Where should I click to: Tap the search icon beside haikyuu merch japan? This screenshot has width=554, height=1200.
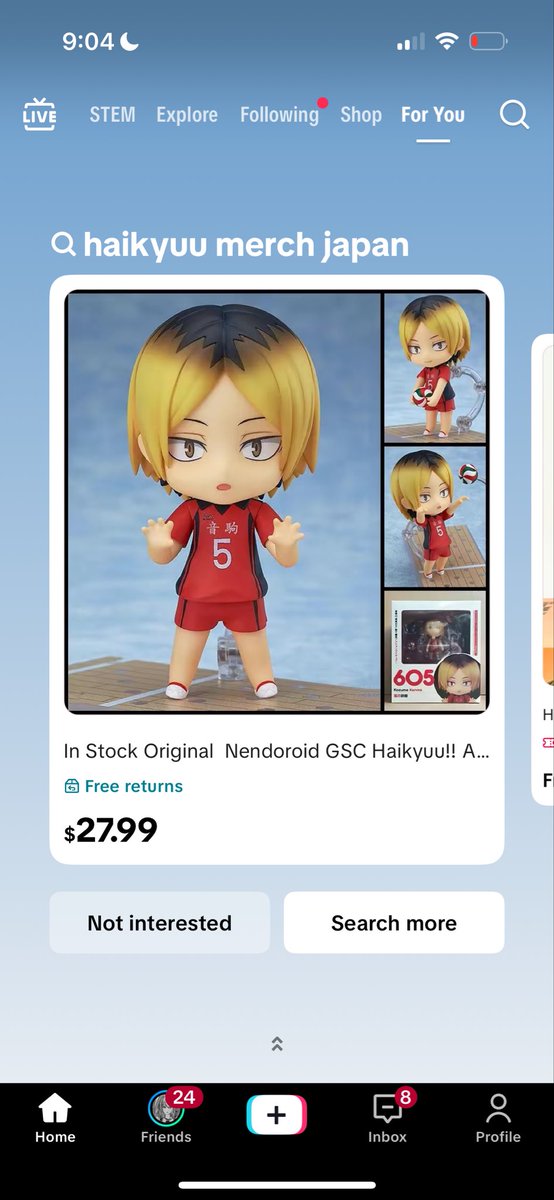63,244
